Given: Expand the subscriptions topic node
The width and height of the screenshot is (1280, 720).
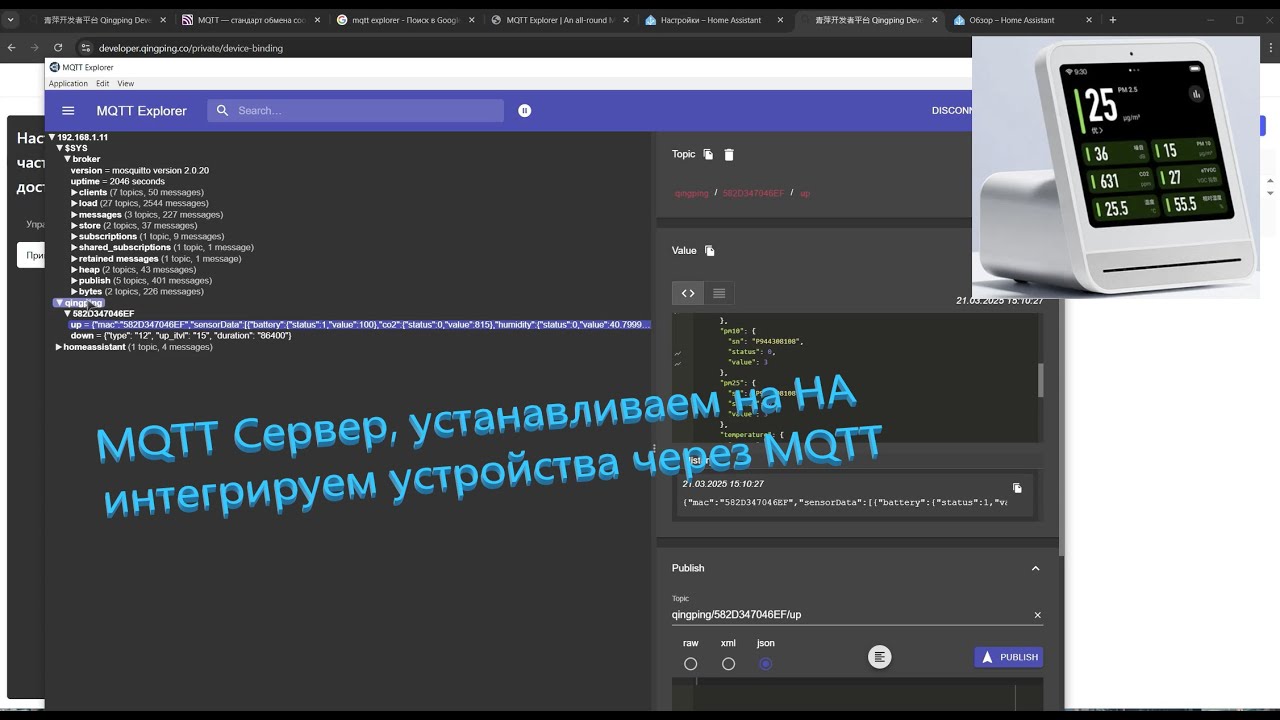Looking at the screenshot, I should [74, 237].
